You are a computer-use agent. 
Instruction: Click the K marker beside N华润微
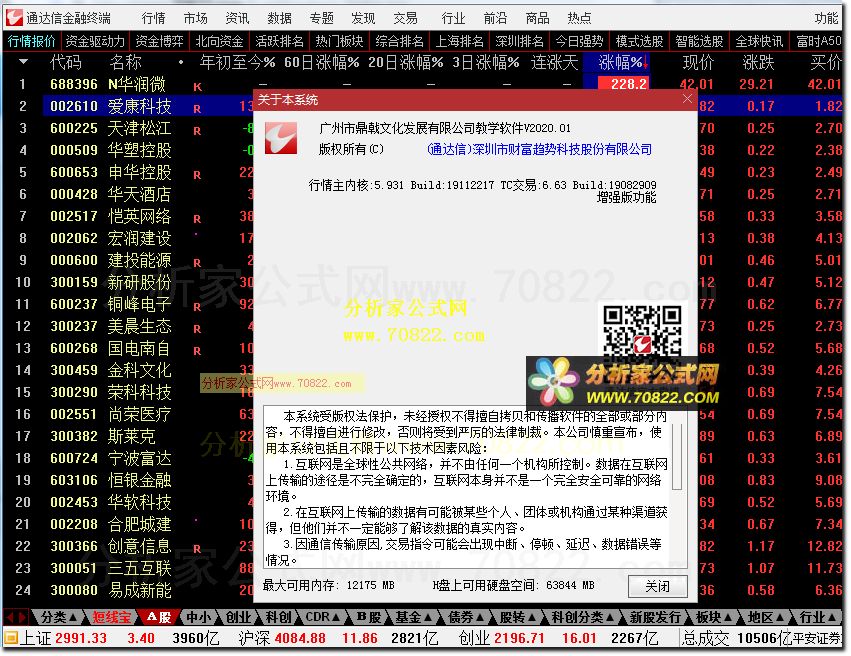197,87
